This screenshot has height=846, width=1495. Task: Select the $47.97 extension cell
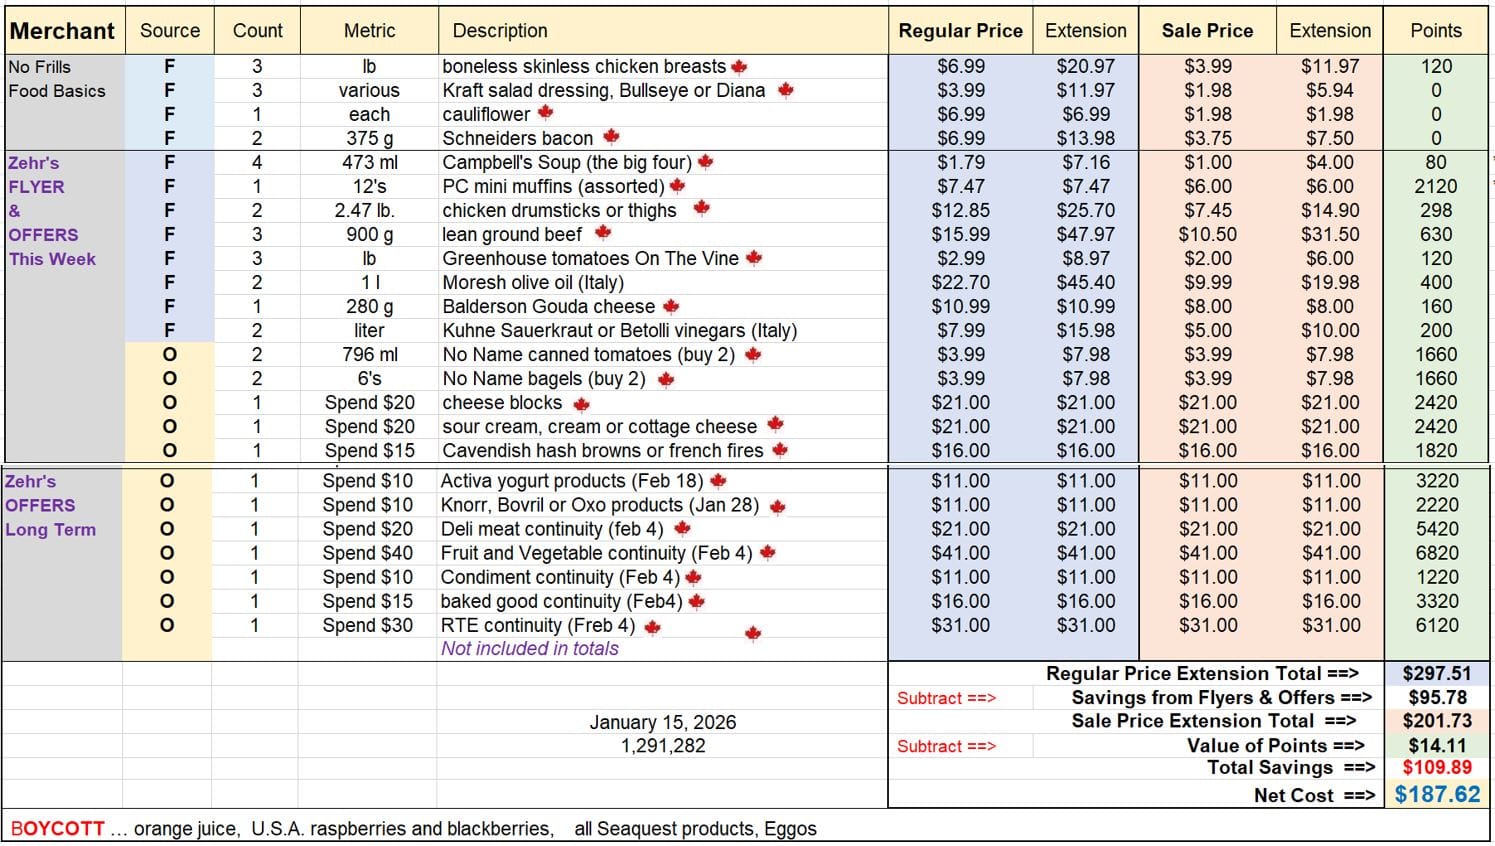tap(1085, 234)
